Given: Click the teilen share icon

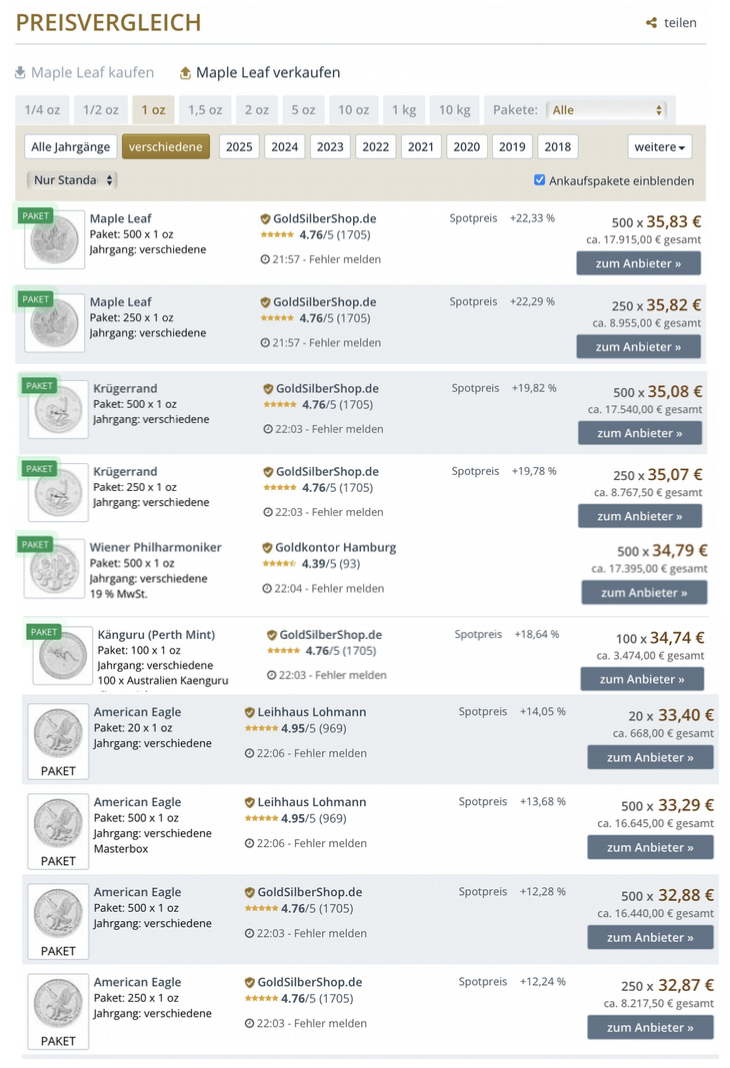Looking at the screenshot, I should point(652,23).
